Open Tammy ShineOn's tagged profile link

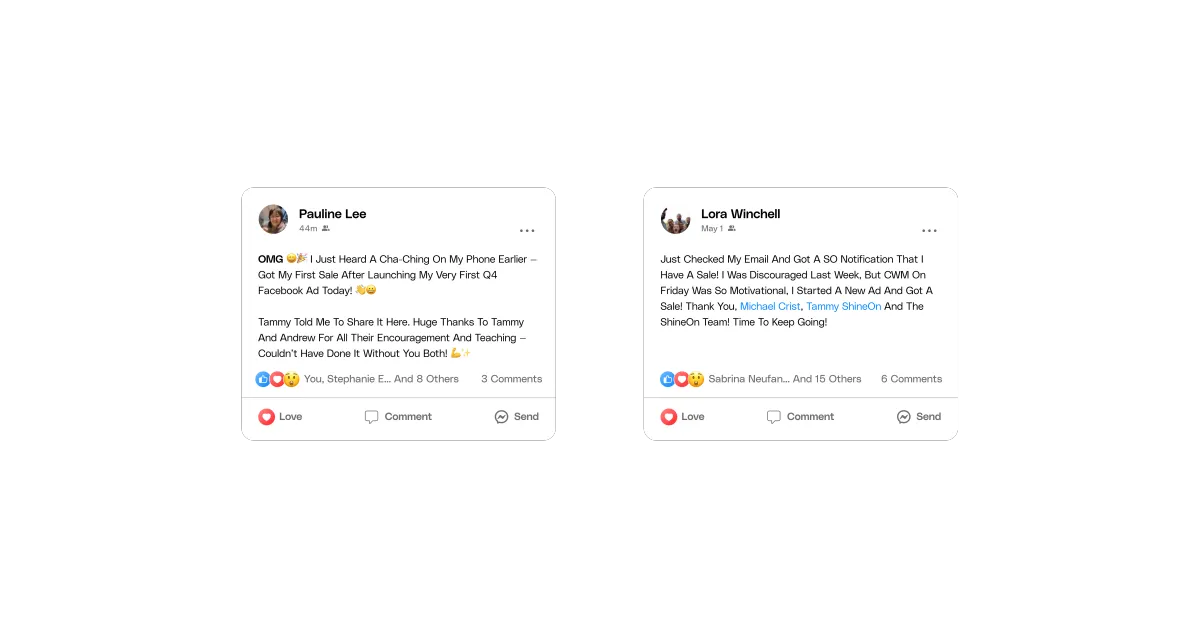coord(844,306)
